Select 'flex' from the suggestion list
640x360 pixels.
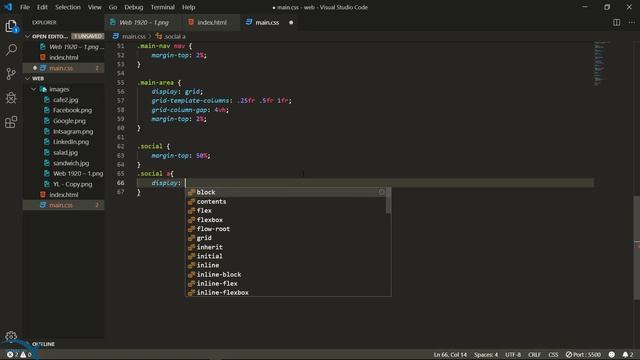[286, 211]
